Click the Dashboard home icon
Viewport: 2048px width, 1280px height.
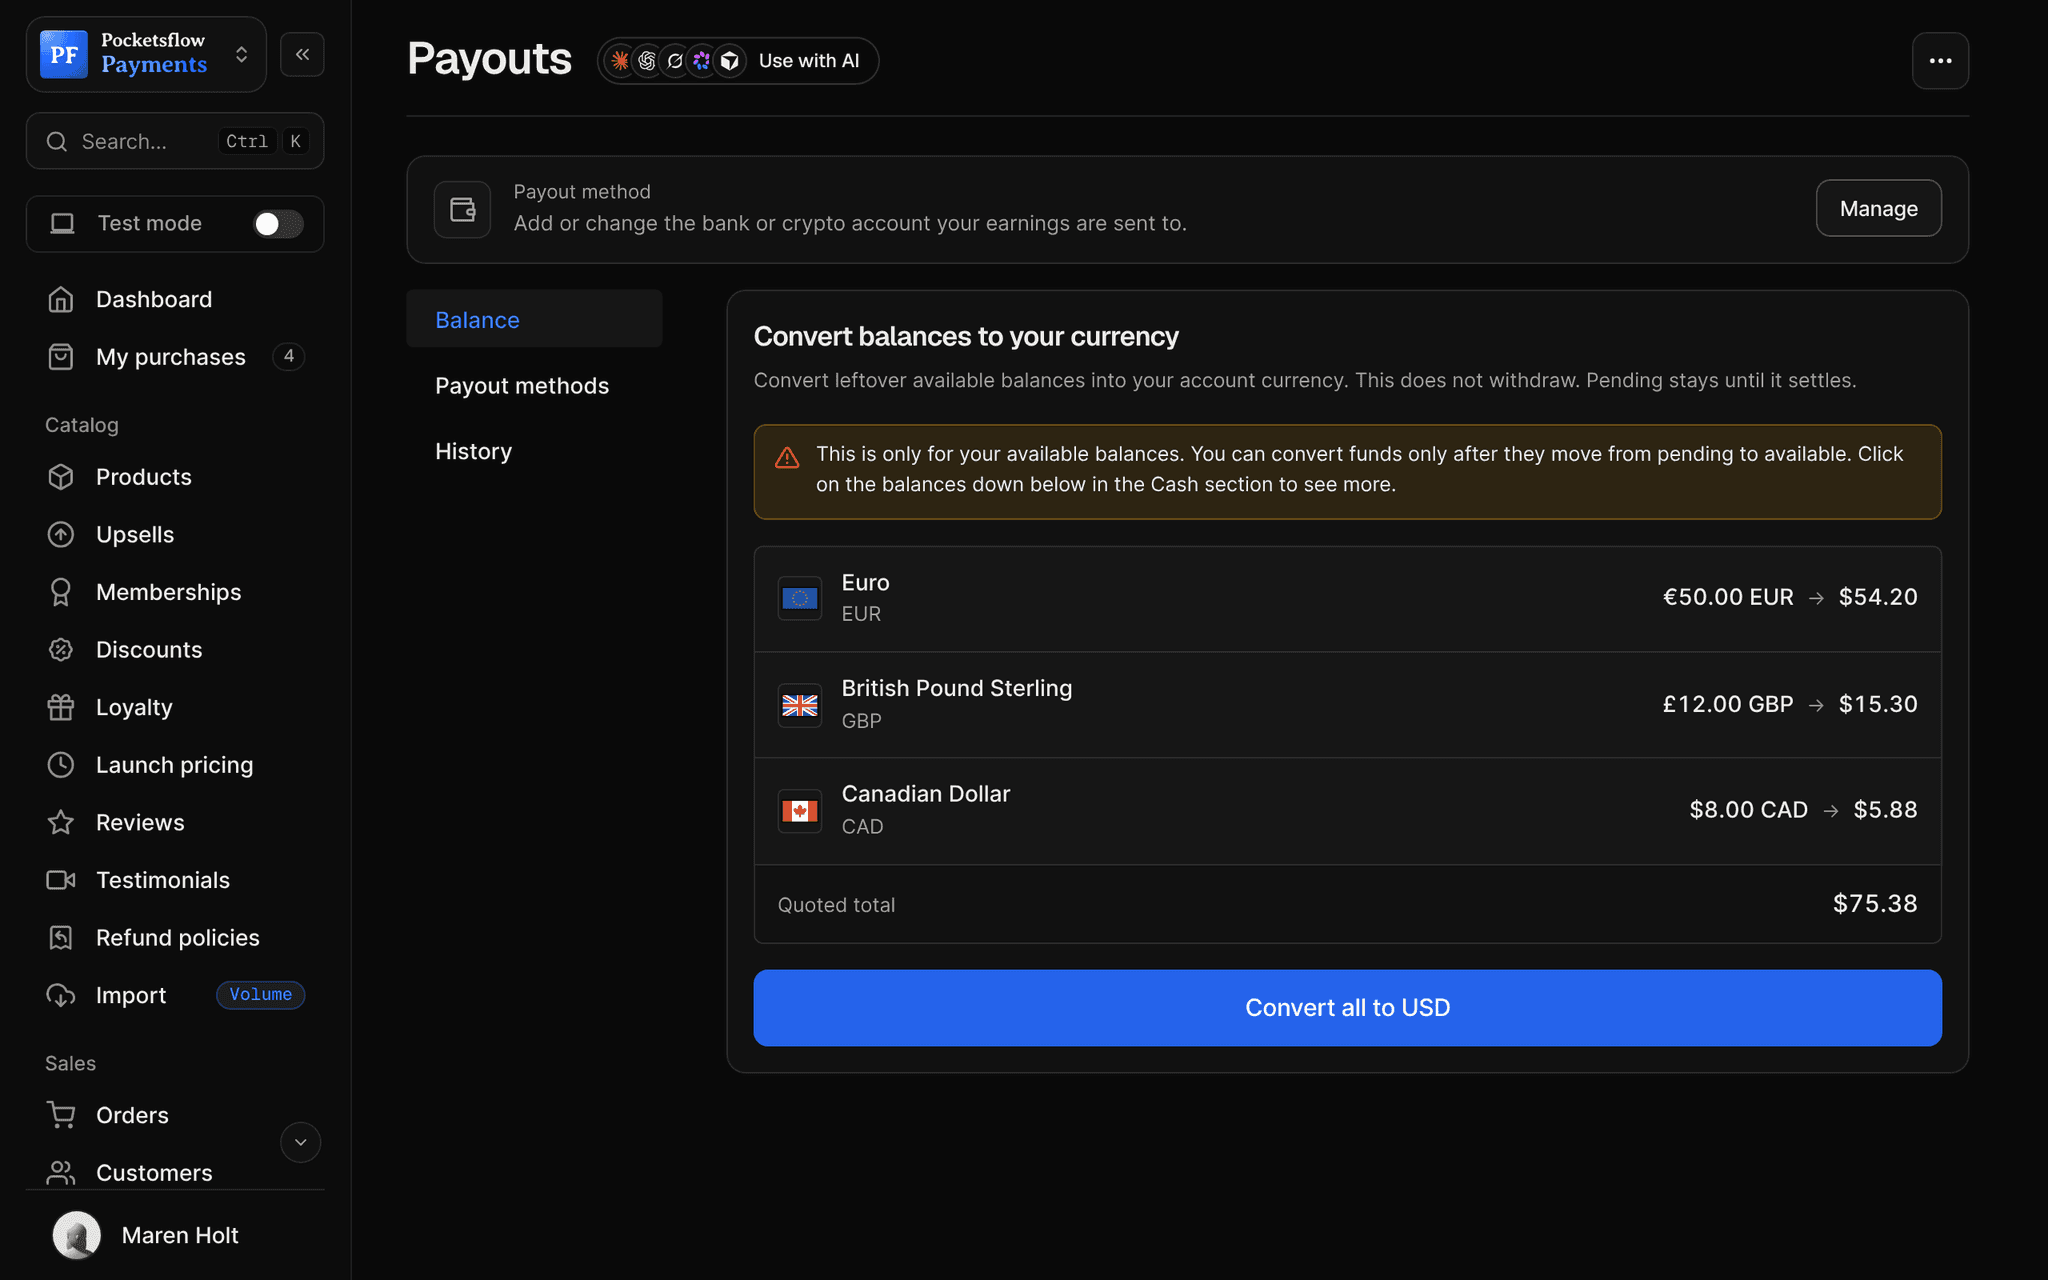61,299
